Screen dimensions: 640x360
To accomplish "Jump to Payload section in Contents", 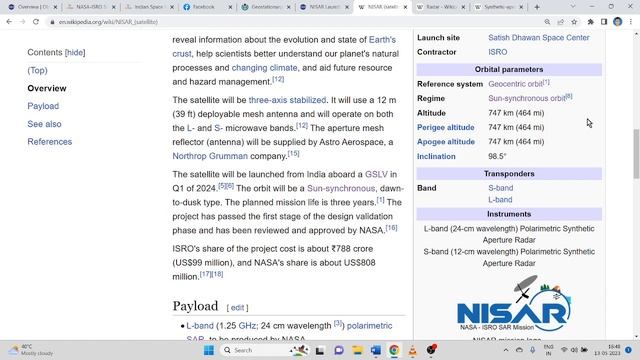I will 43,106.
